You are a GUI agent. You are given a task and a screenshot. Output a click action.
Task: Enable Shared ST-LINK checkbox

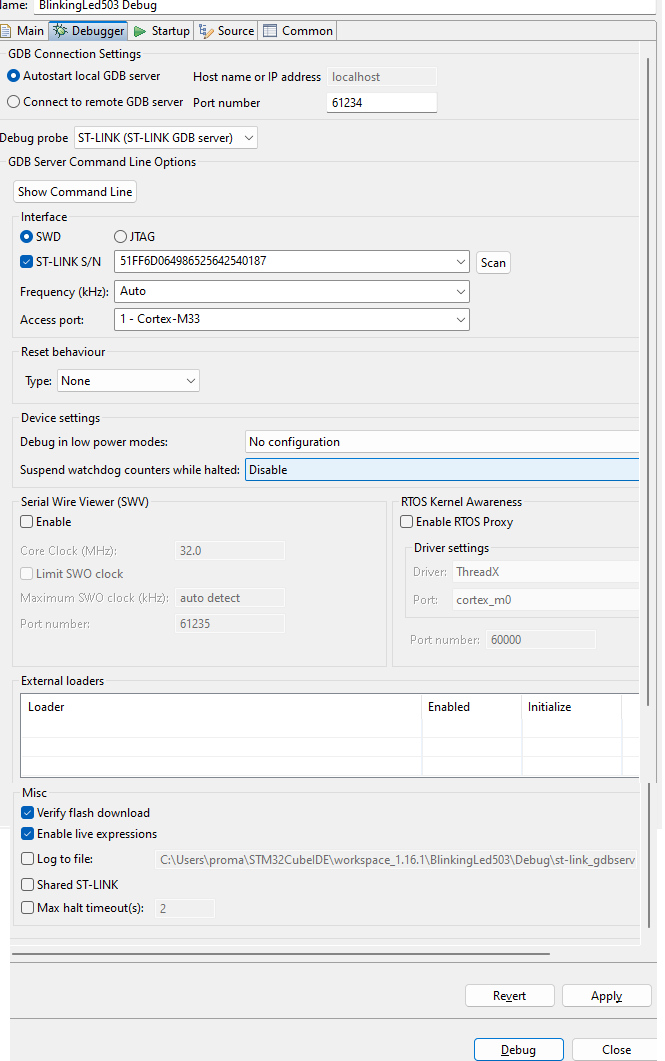[28, 884]
